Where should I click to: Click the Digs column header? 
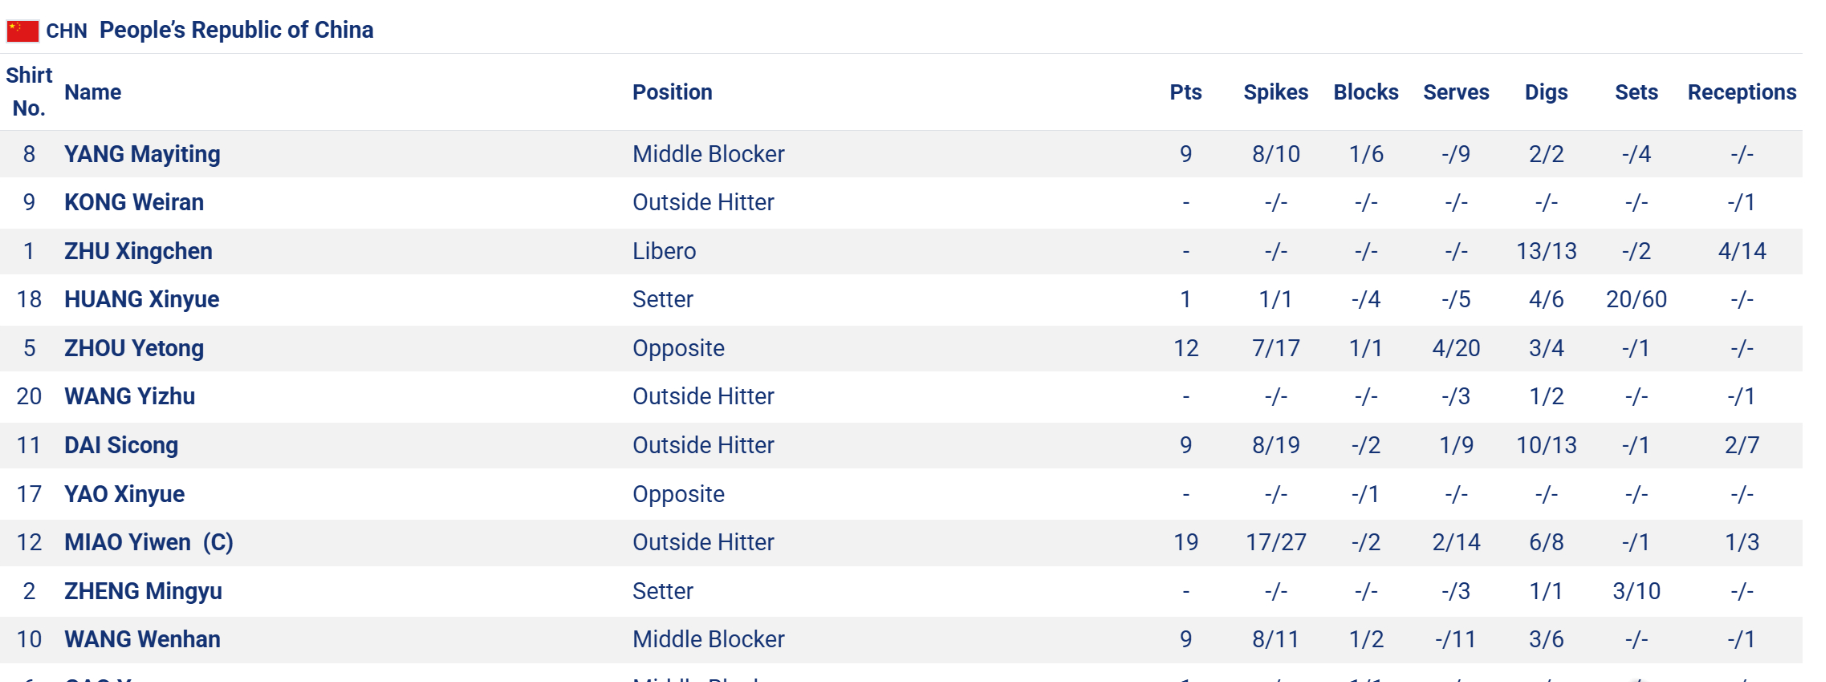tap(1545, 92)
